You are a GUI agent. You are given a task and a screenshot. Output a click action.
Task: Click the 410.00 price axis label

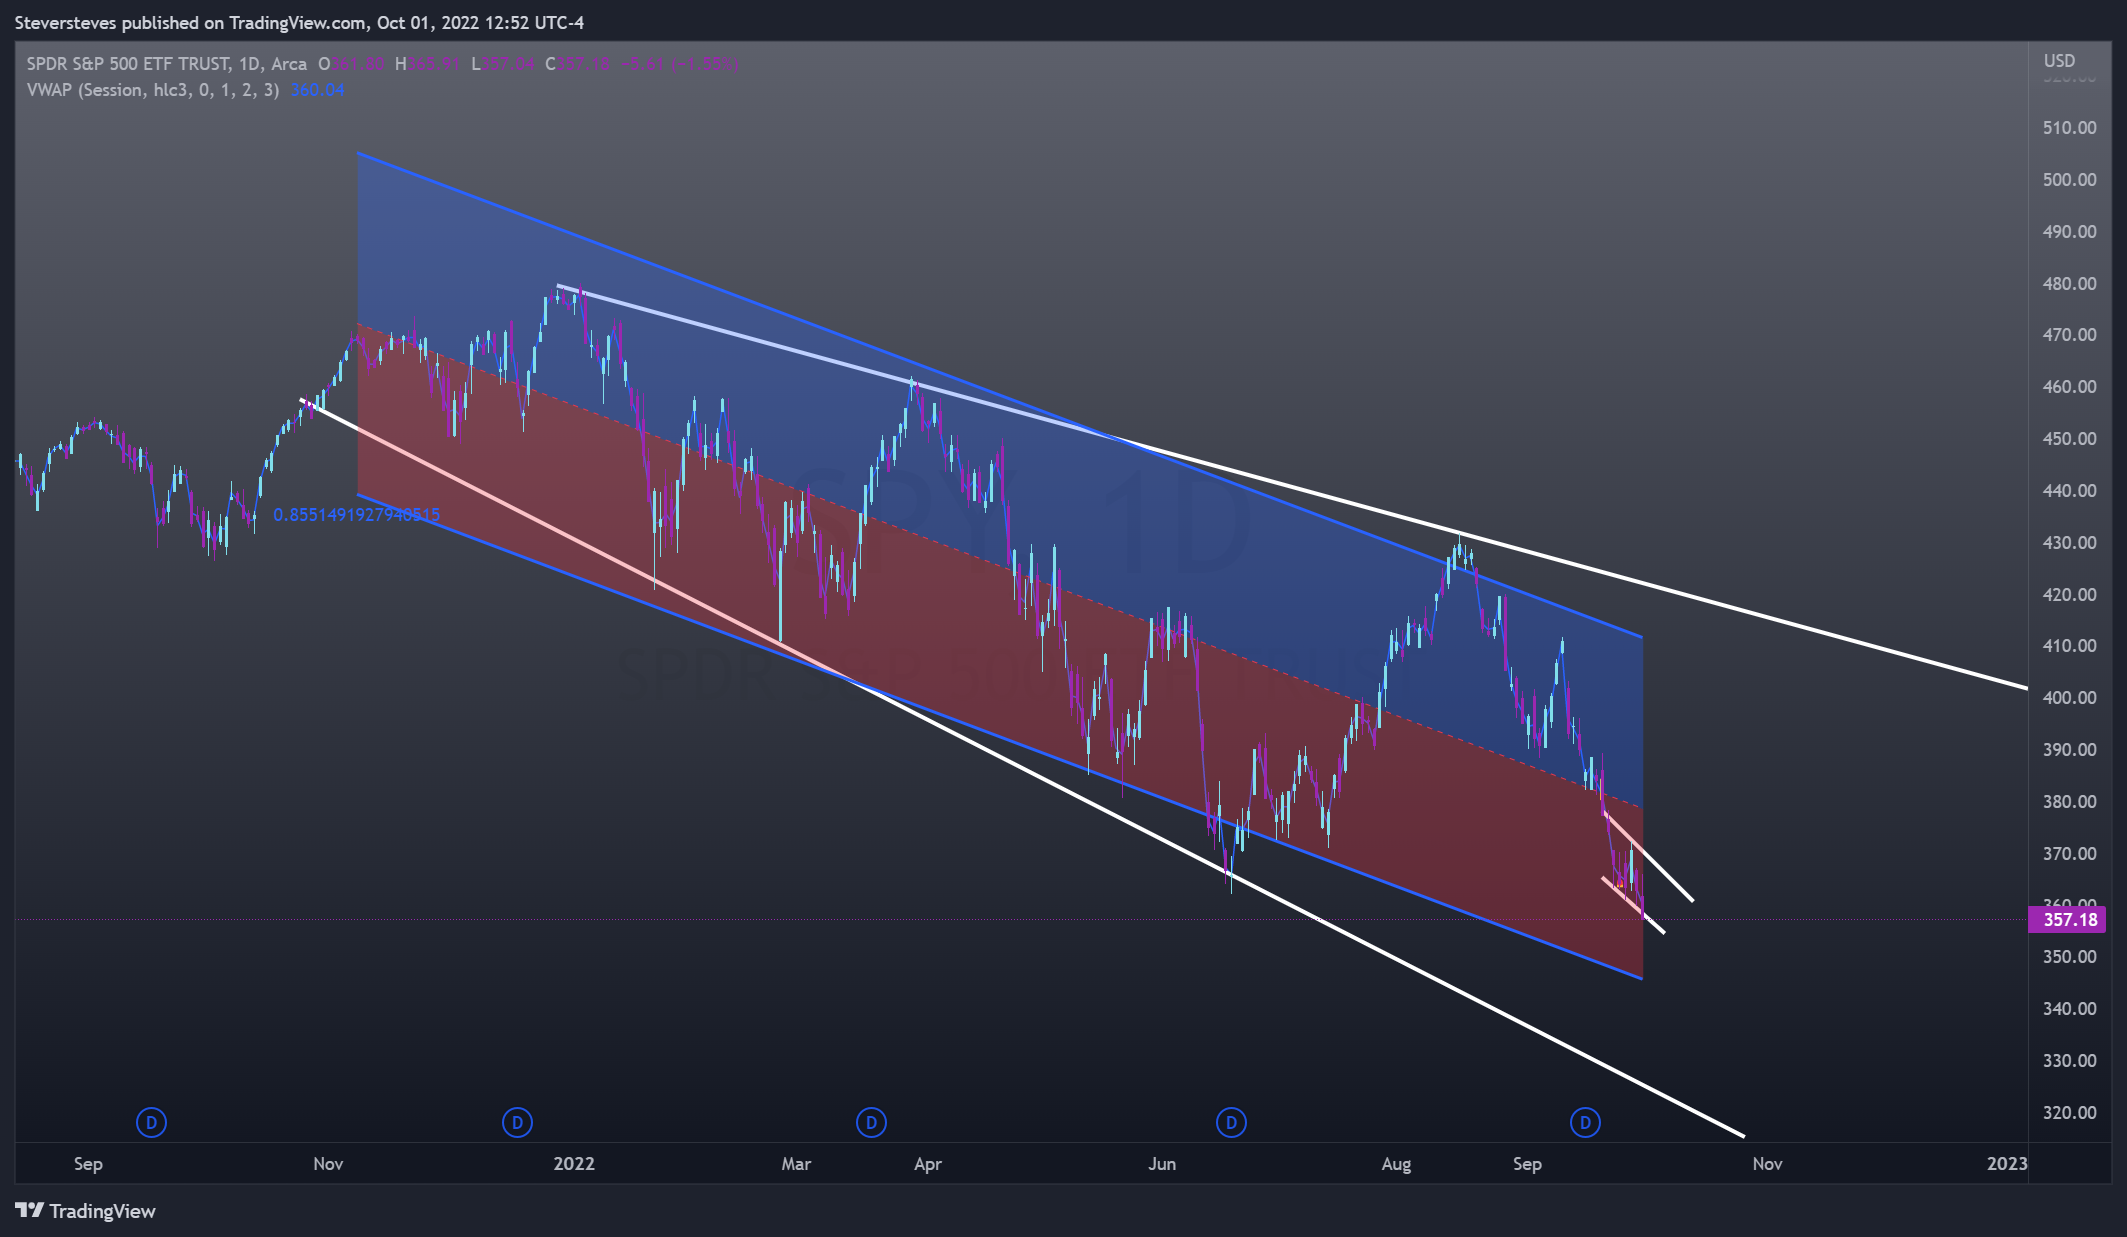[x=2069, y=646]
